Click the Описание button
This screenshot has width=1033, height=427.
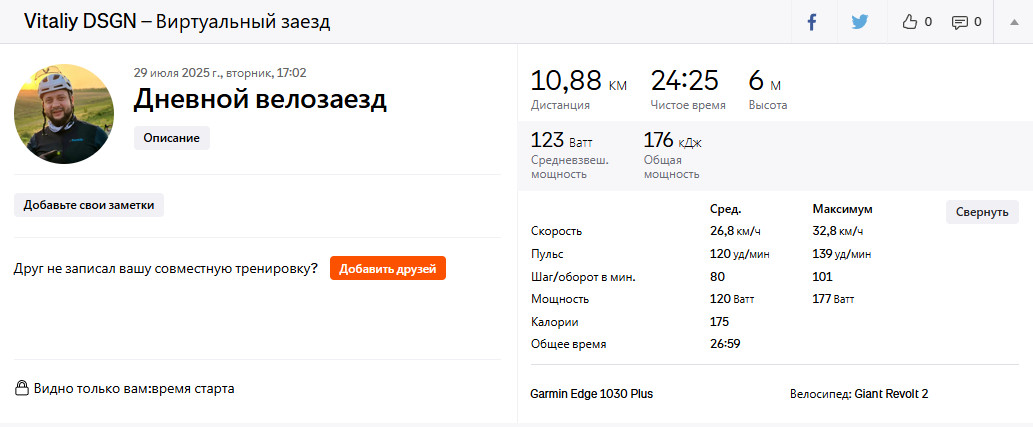tap(172, 138)
